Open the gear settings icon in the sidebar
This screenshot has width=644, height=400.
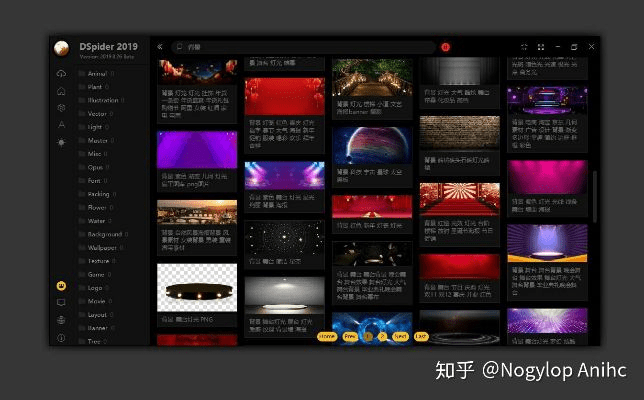[61, 108]
